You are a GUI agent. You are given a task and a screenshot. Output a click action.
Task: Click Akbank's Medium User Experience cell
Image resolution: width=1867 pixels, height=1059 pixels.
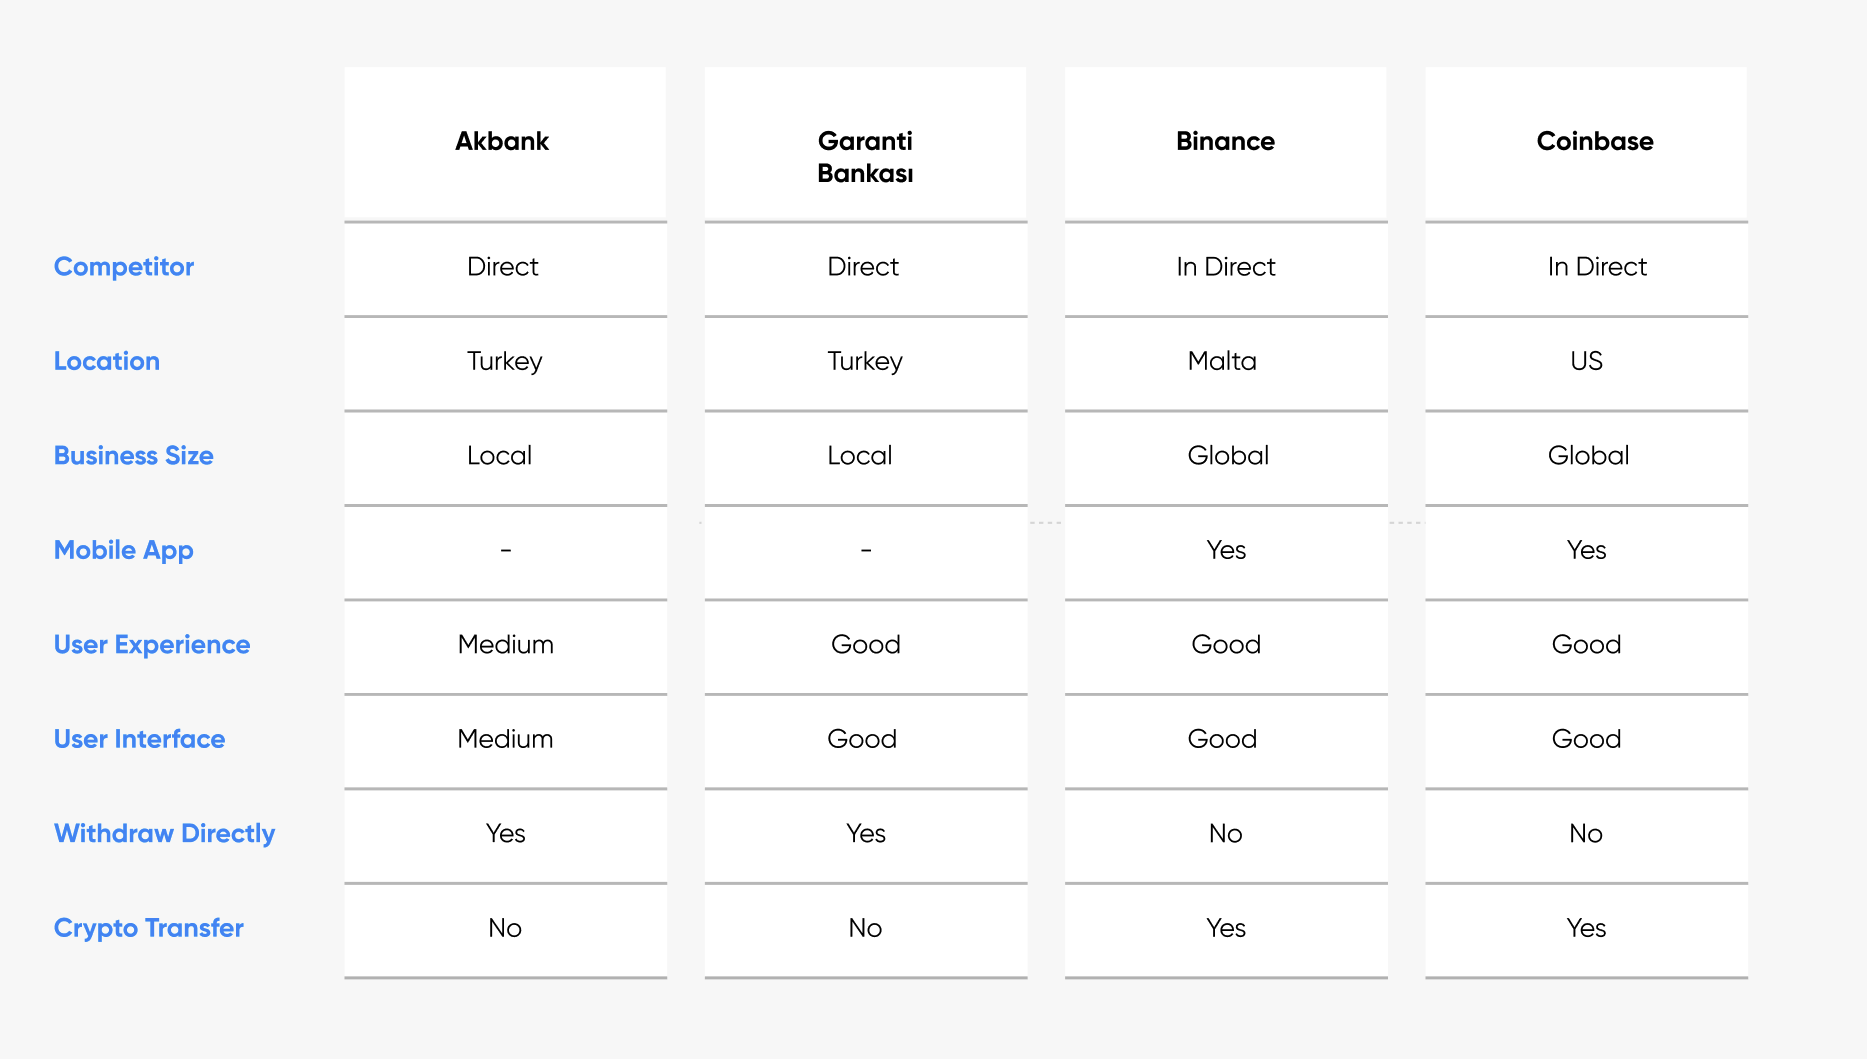coord(506,645)
